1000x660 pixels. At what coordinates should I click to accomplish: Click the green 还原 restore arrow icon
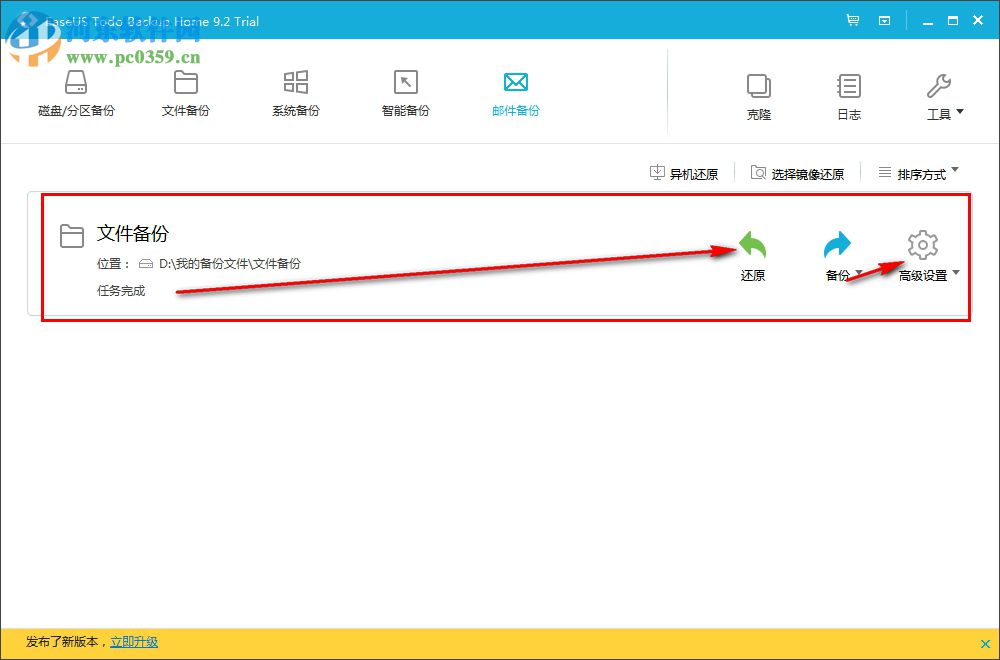point(752,241)
